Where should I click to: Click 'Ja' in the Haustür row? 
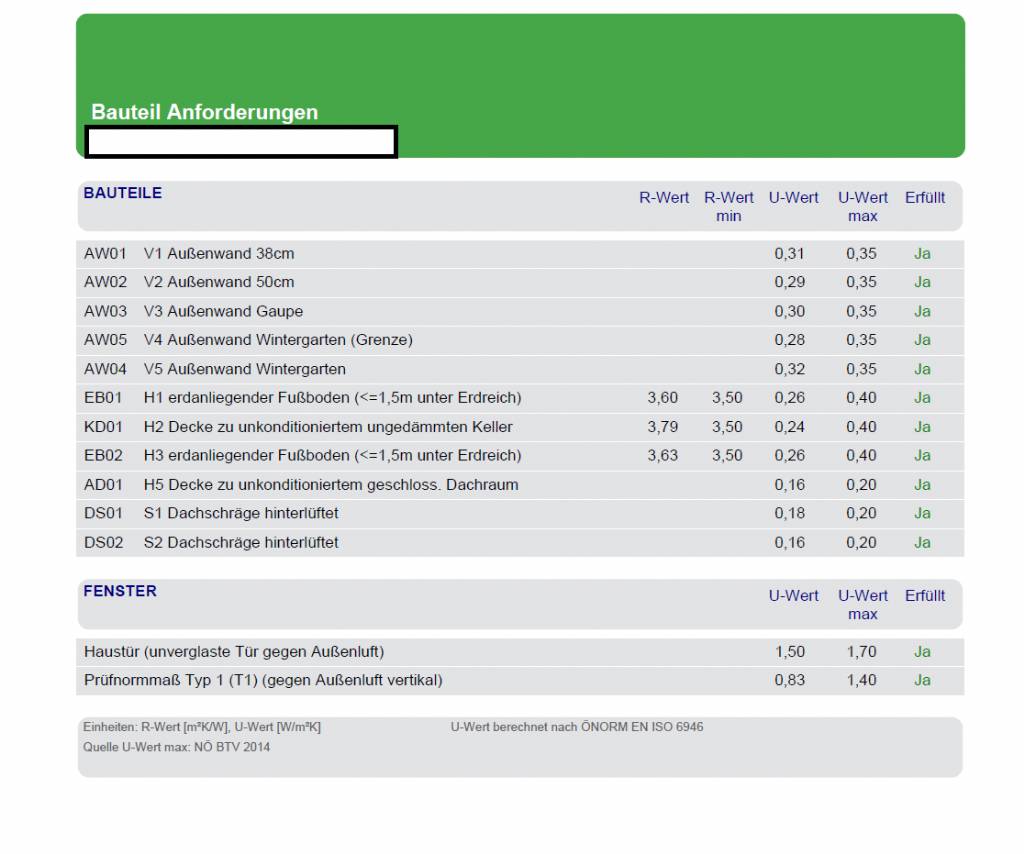tap(922, 652)
